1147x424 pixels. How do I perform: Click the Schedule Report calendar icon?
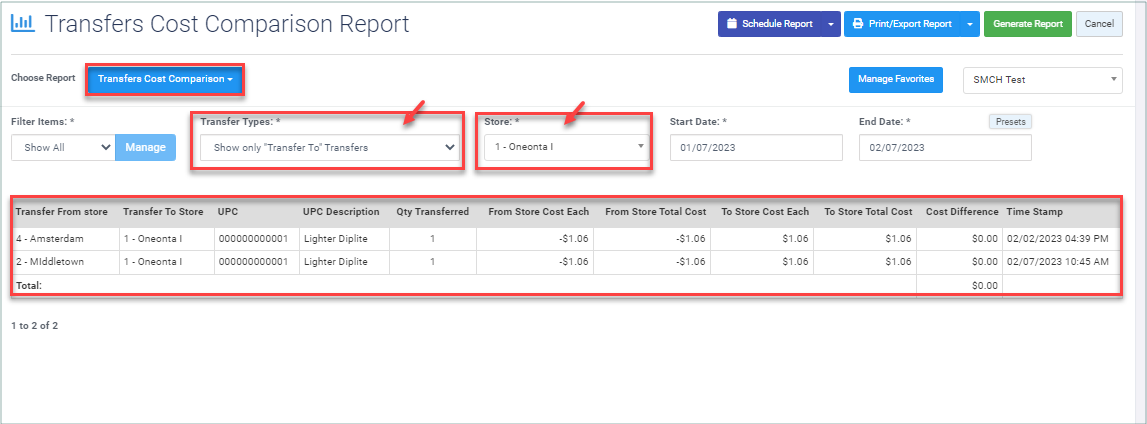point(731,23)
